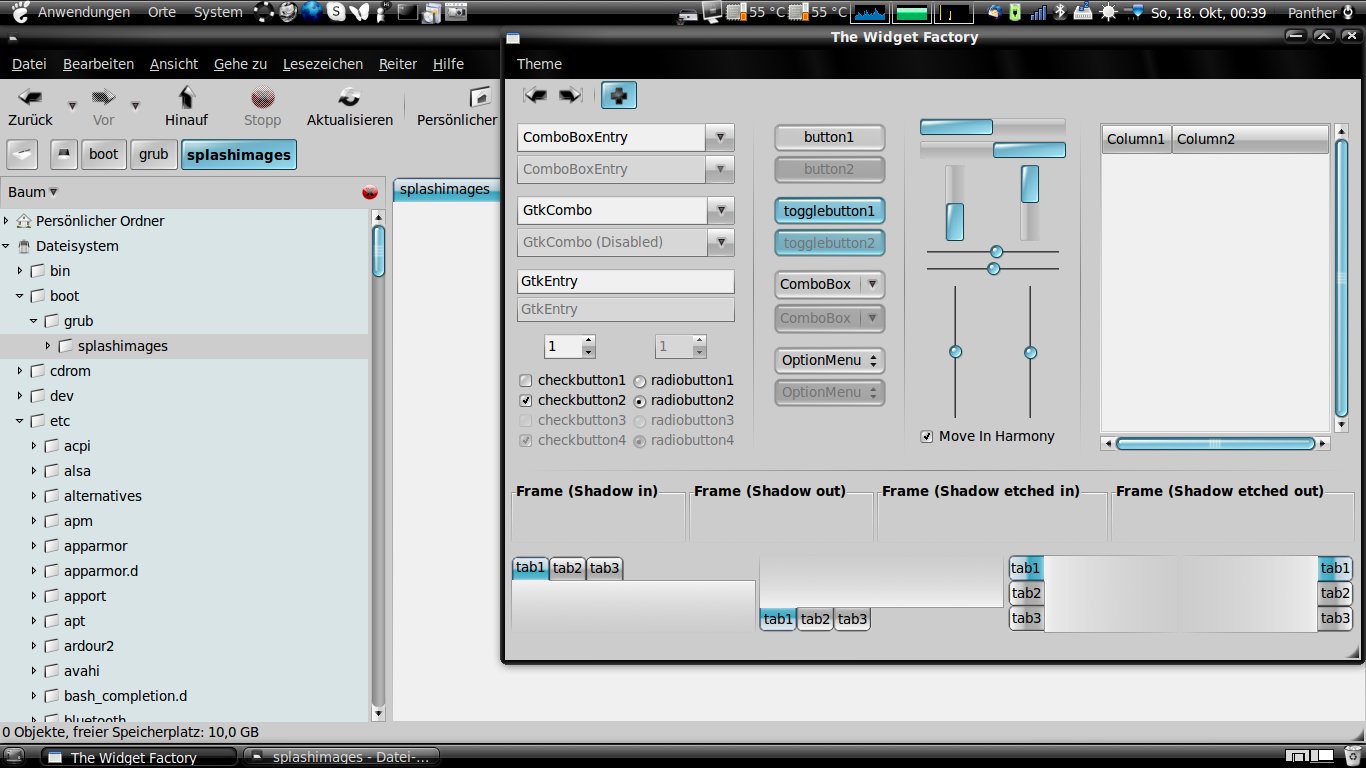Expand the Persönlicher Ordner tree node
This screenshot has width=1366, height=768.
point(6,220)
